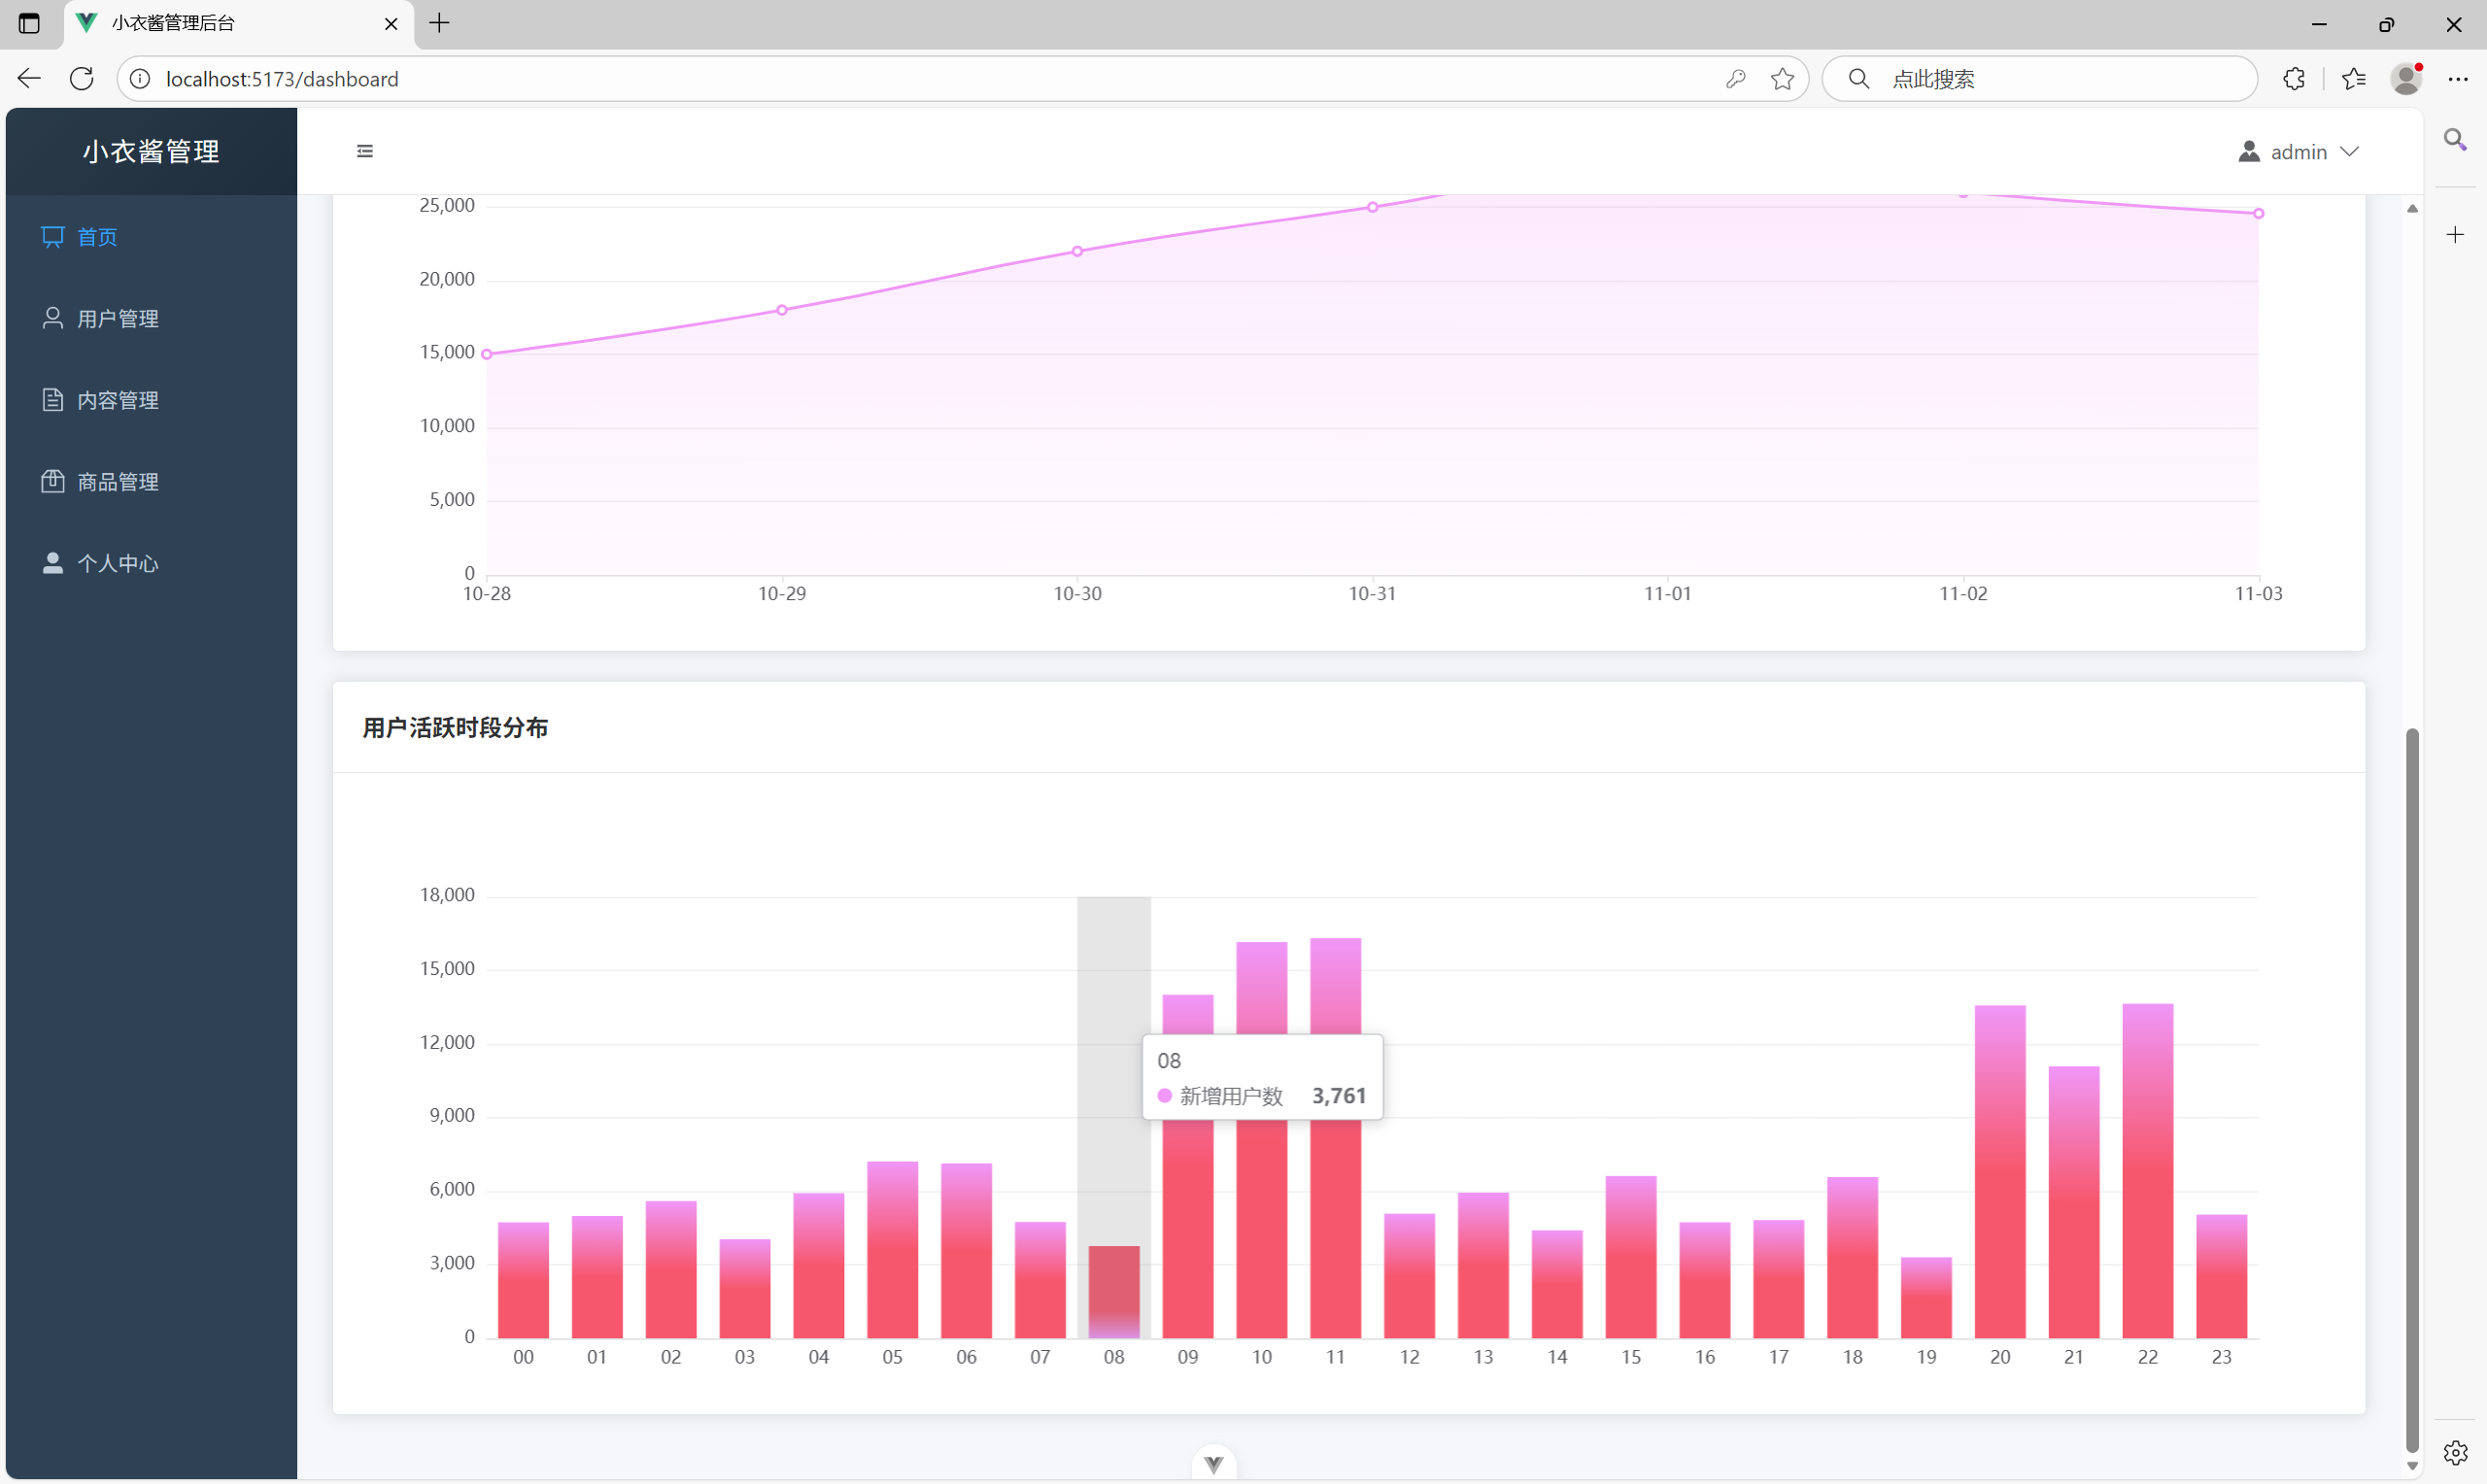Click the 商品管理 box icon
The height and width of the screenshot is (1484, 2487).
point(53,481)
